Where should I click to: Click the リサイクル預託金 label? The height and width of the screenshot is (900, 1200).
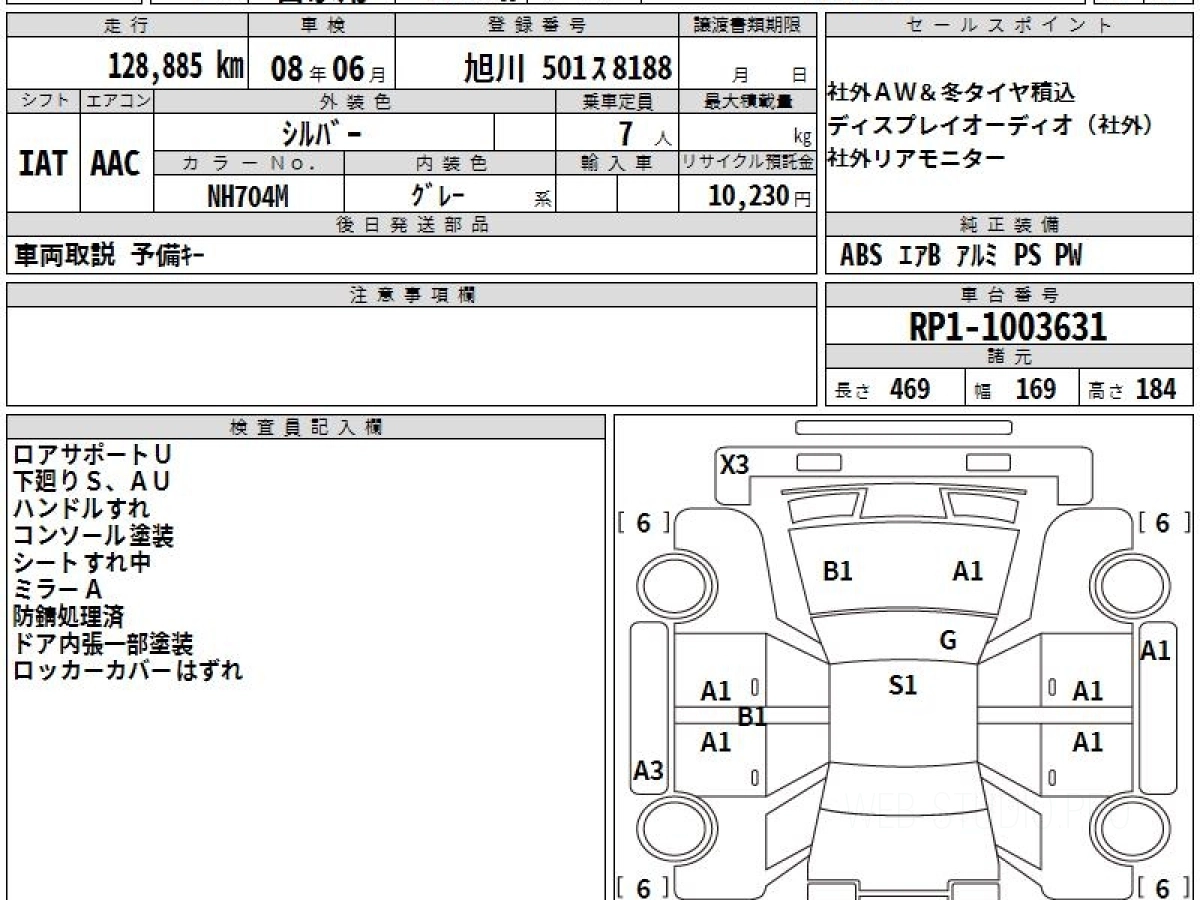tap(748, 162)
